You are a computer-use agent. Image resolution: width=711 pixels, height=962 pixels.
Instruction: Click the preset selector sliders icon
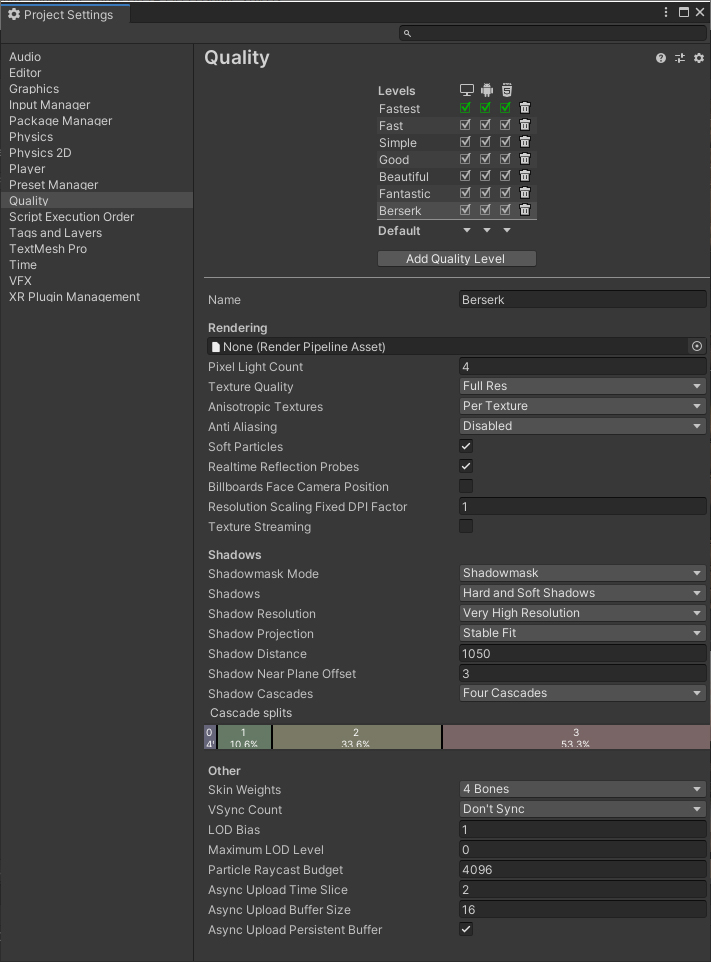pyautogui.click(x=680, y=59)
